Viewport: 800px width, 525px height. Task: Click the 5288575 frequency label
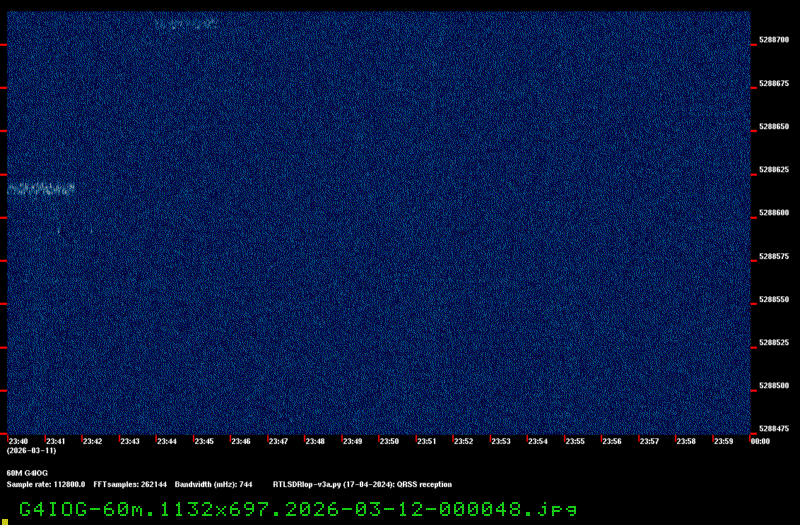tap(774, 256)
